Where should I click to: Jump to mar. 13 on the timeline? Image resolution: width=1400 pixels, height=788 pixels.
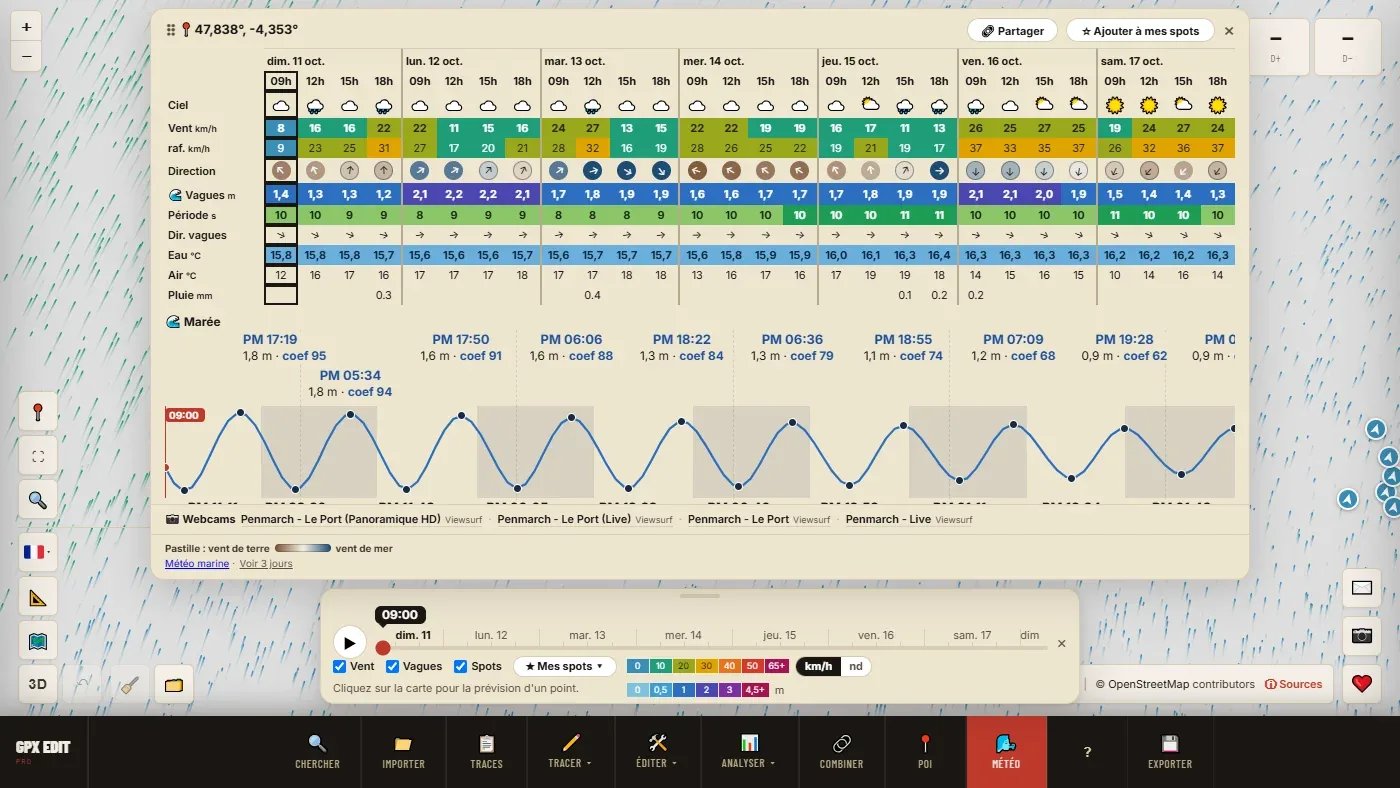coord(587,635)
